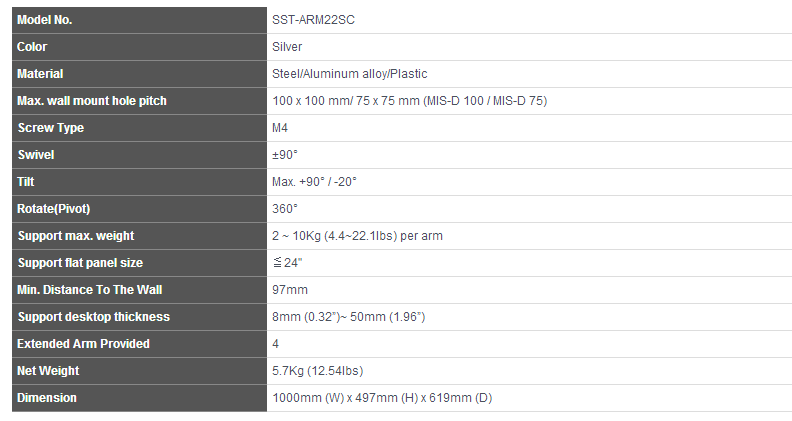Click Max. wall mount hole pitch label

[x=91, y=101]
